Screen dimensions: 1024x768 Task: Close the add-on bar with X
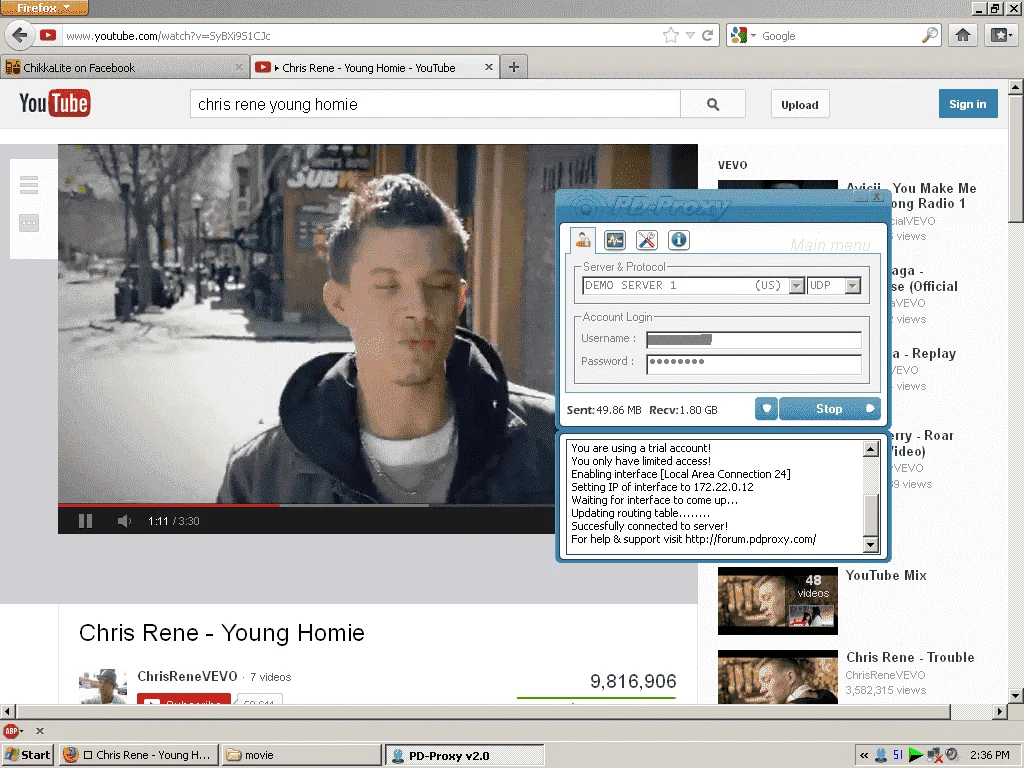pos(40,731)
